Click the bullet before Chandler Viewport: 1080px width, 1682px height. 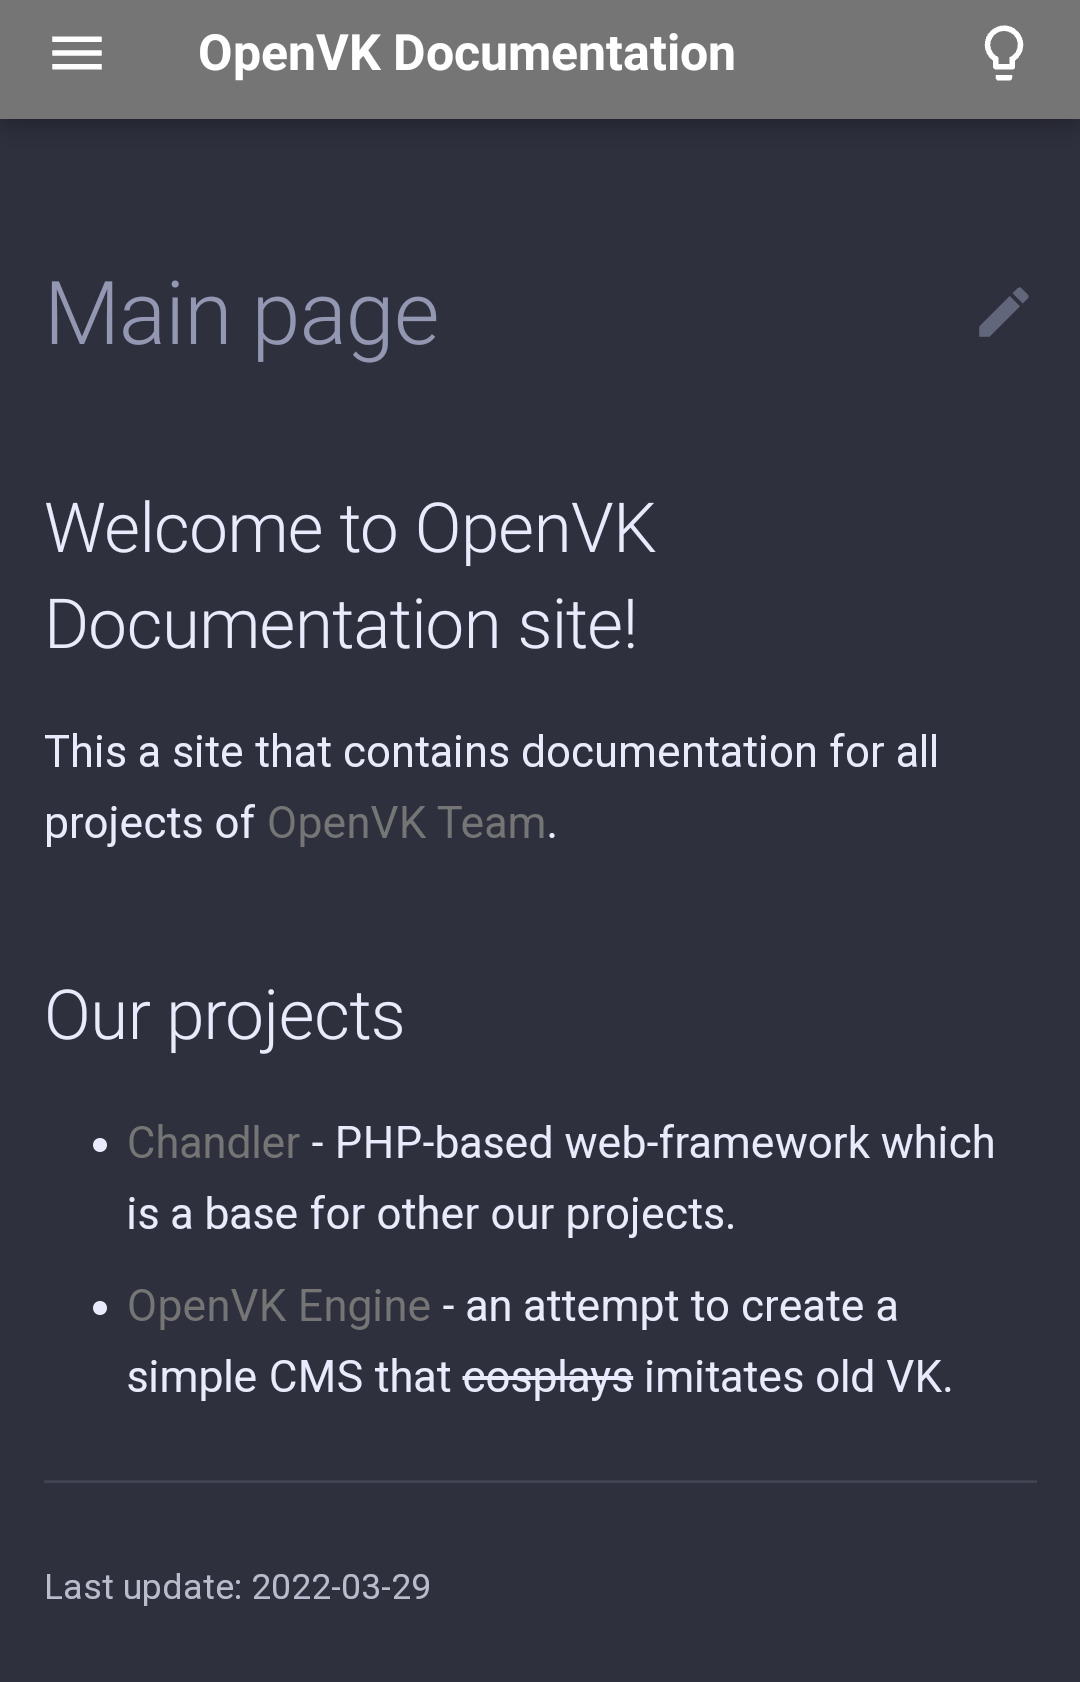coord(100,1145)
